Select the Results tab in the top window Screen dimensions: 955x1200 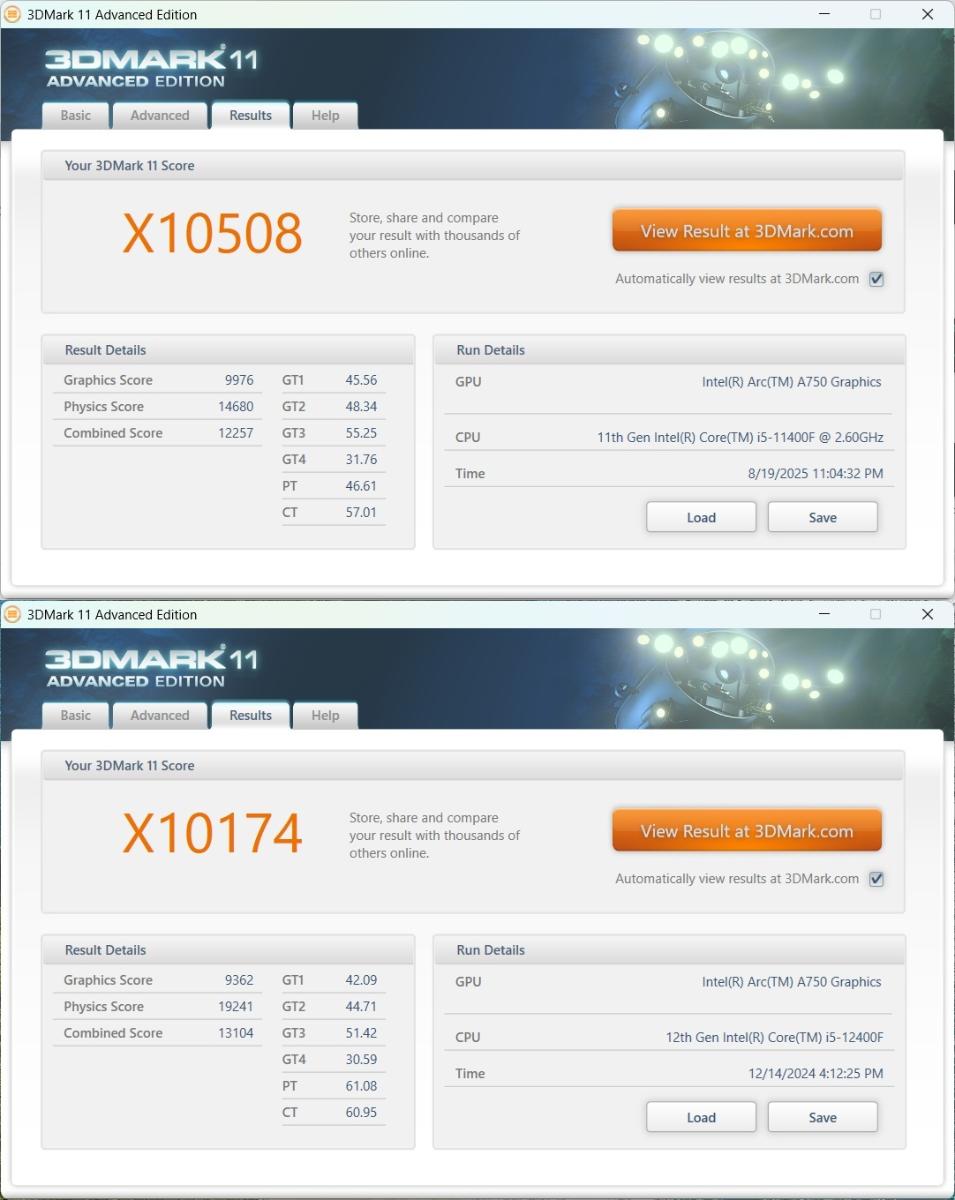pyautogui.click(x=250, y=115)
